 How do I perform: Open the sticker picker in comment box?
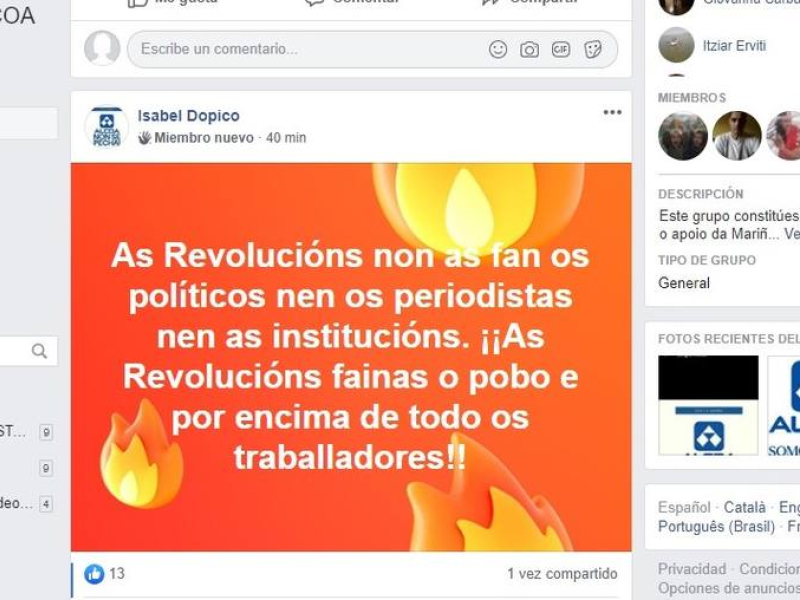(592, 49)
